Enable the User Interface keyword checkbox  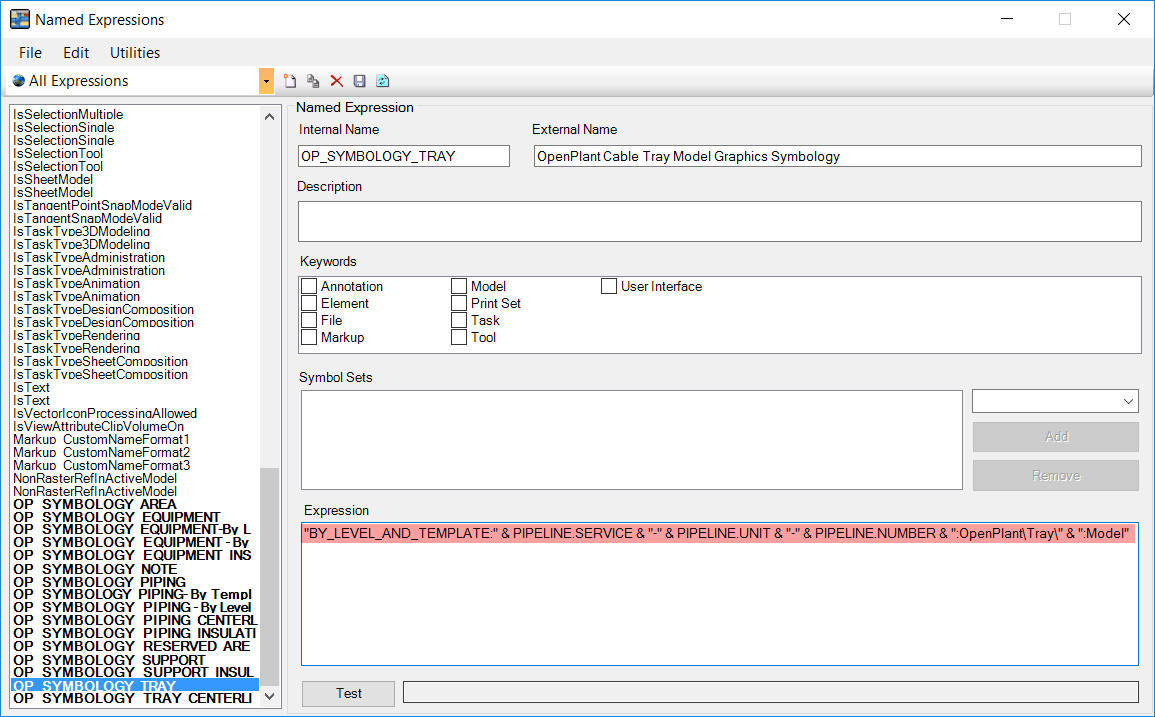(x=608, y=286)
